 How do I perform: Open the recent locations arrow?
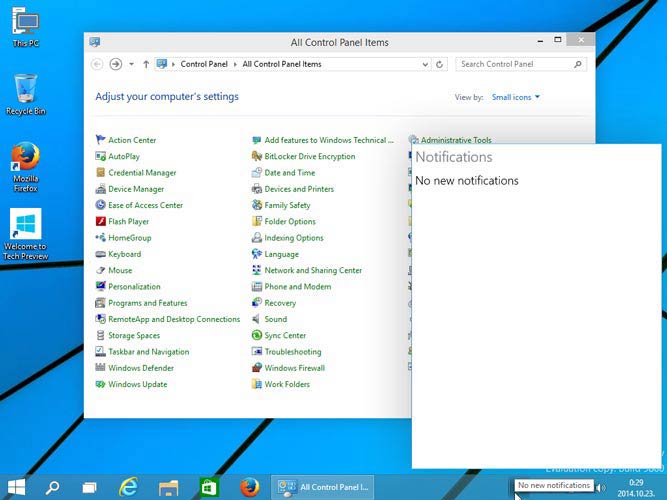[131, 64]
